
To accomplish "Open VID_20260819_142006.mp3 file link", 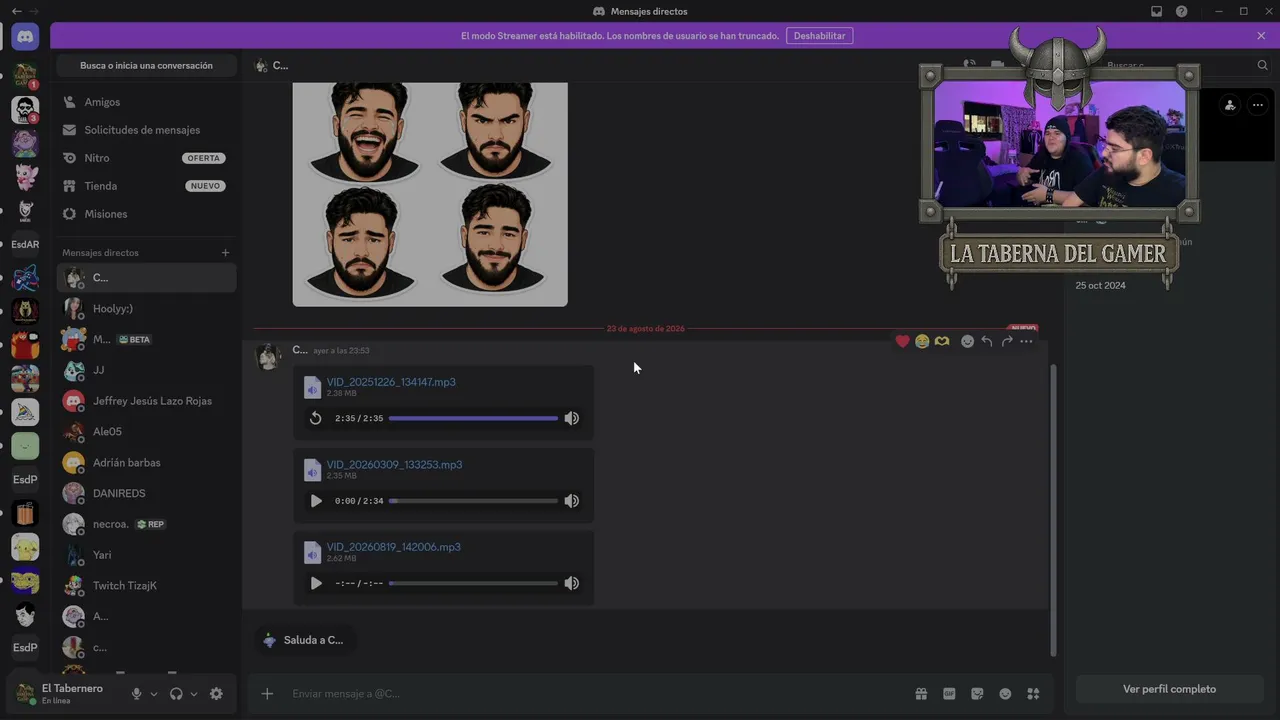I will pos(393,547).
